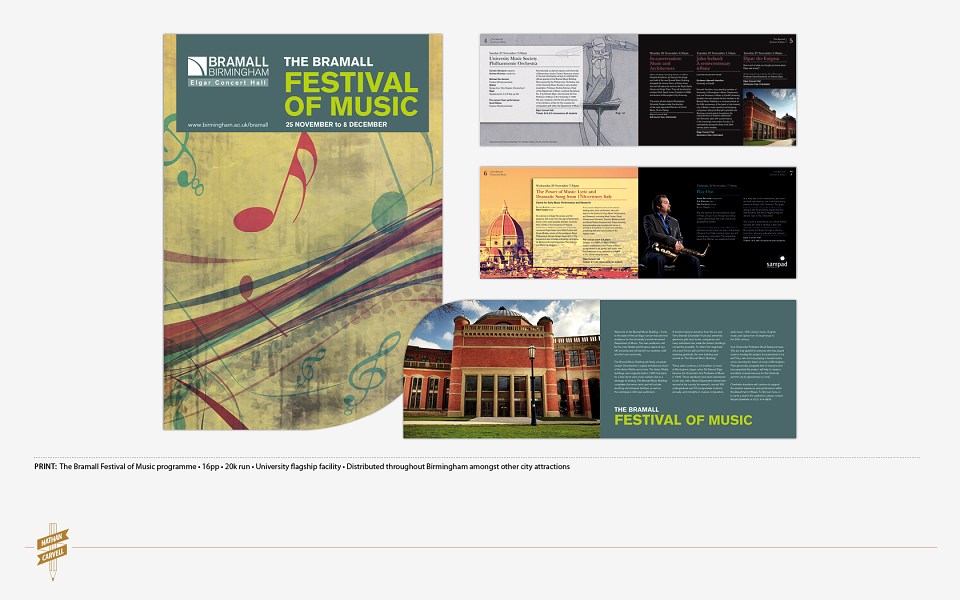Image resolution: width=960 pixels, height=600 pixels.
Task: Click the PRINT project caption text
Action: coord(302,467)
